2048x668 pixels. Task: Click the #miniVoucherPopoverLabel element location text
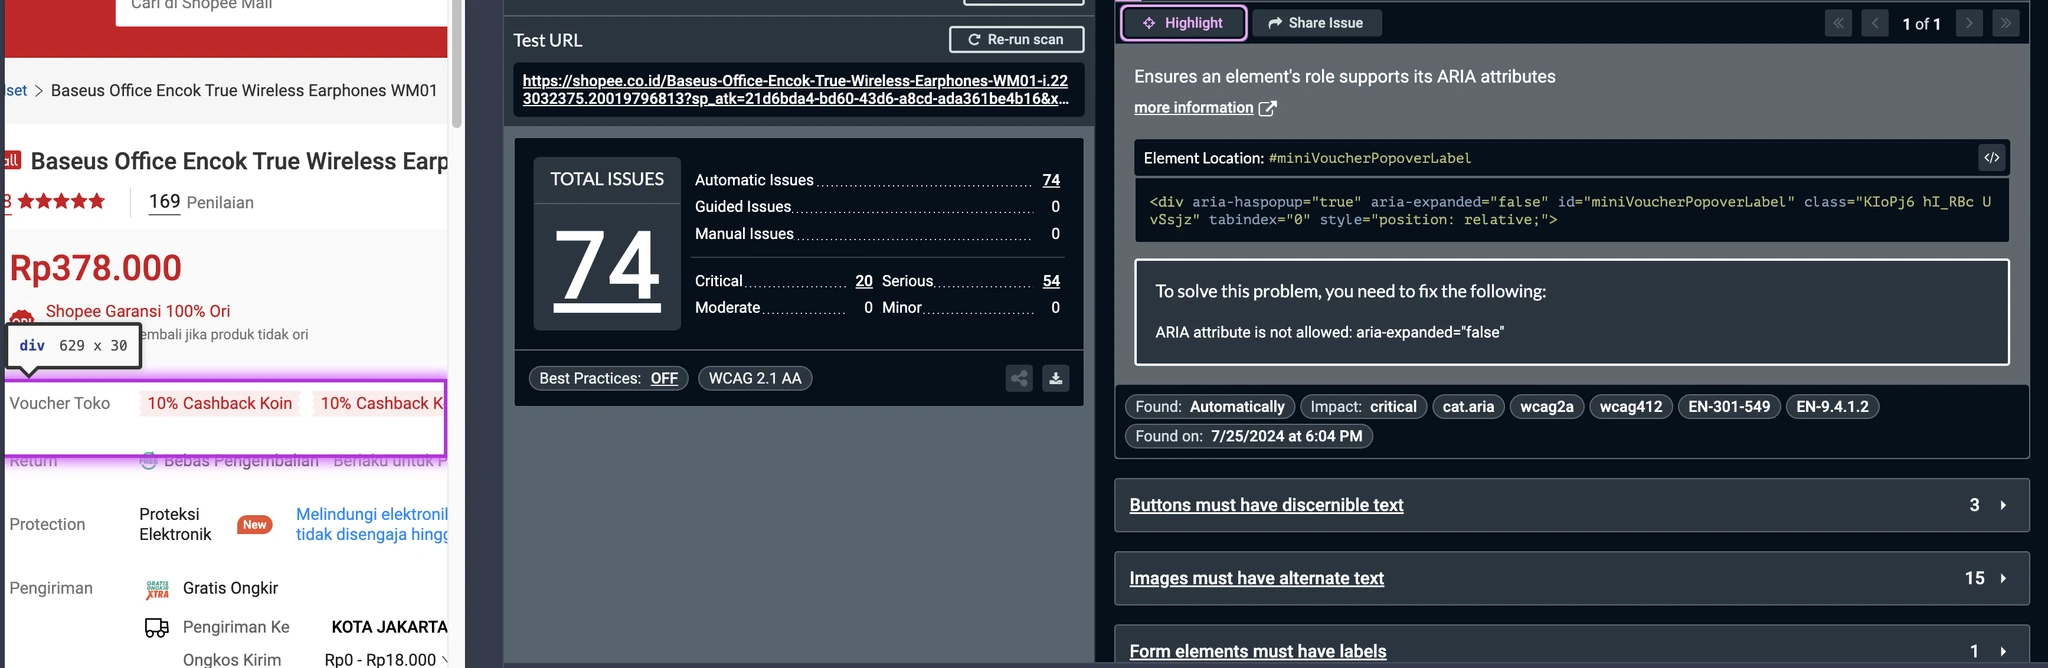pyautogui.click(x=1369, y=158)
